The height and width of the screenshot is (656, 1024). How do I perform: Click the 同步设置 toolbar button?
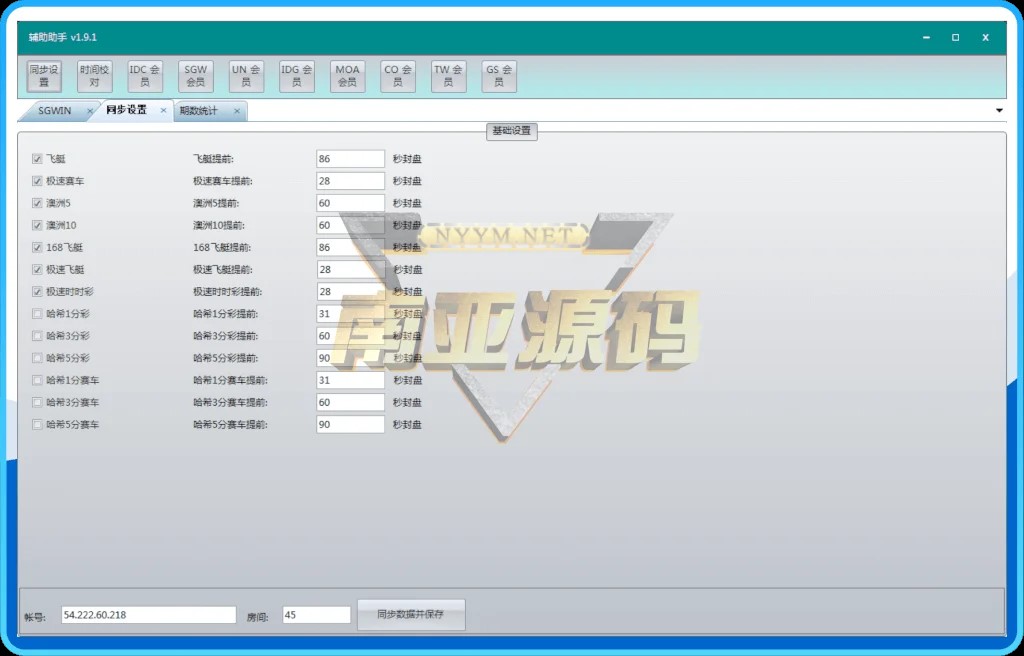(44, 76)
